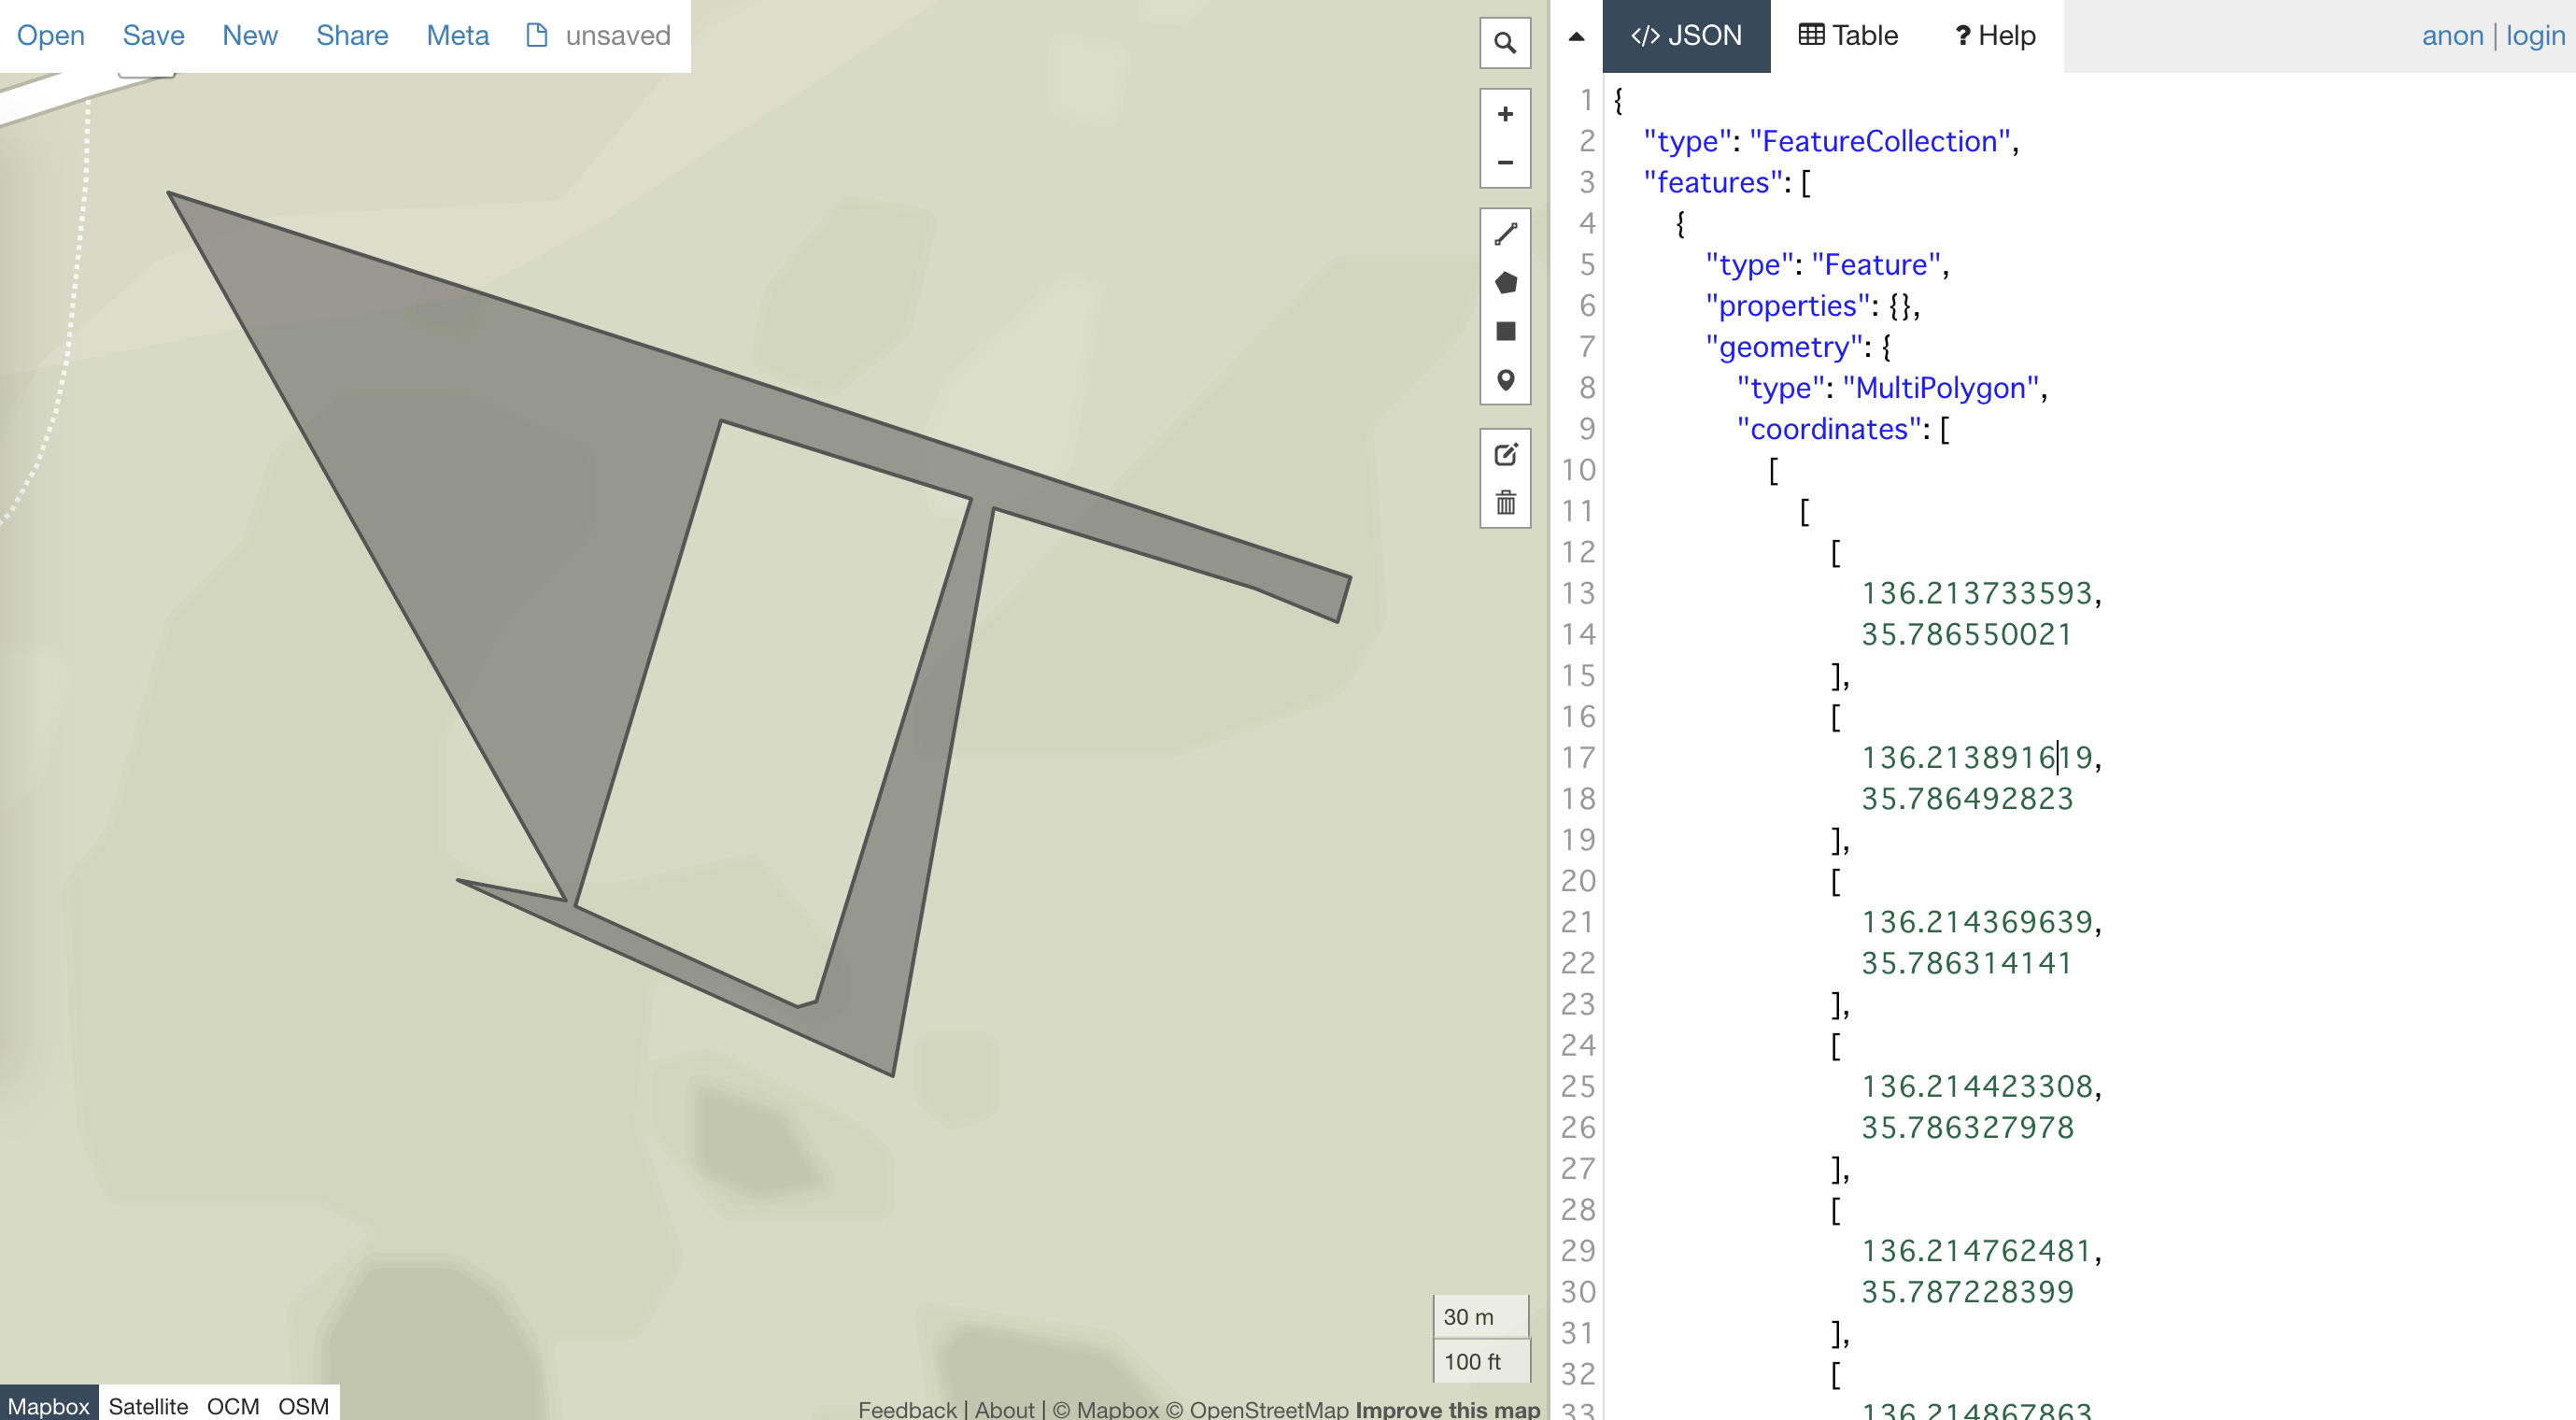
Task: Click the Improve this map link
Action: click(1447, 1409)
